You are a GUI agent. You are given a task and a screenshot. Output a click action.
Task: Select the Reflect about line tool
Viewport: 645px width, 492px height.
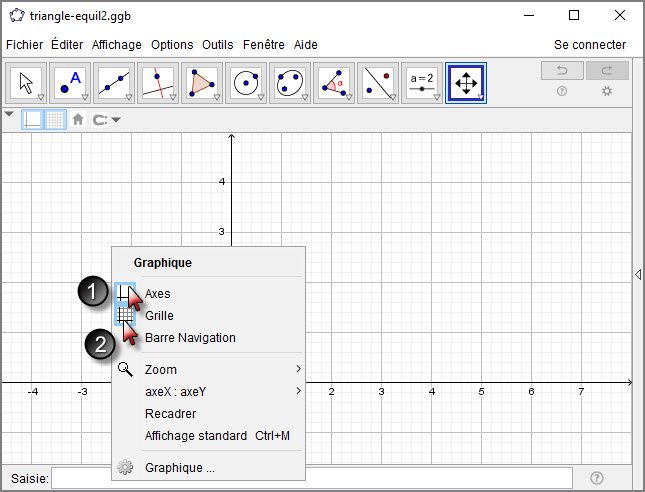378,83
